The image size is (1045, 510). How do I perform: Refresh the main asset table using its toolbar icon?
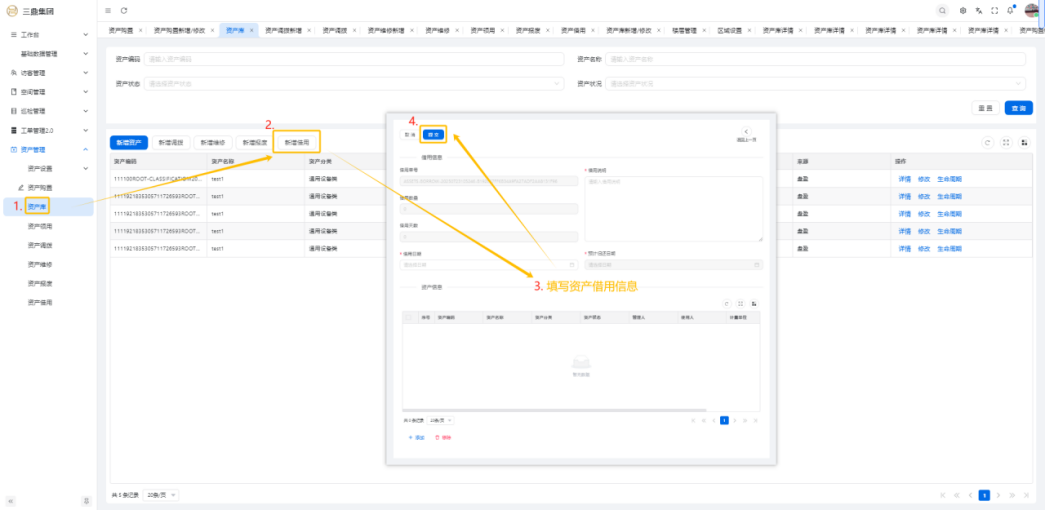tap(988, 143)
